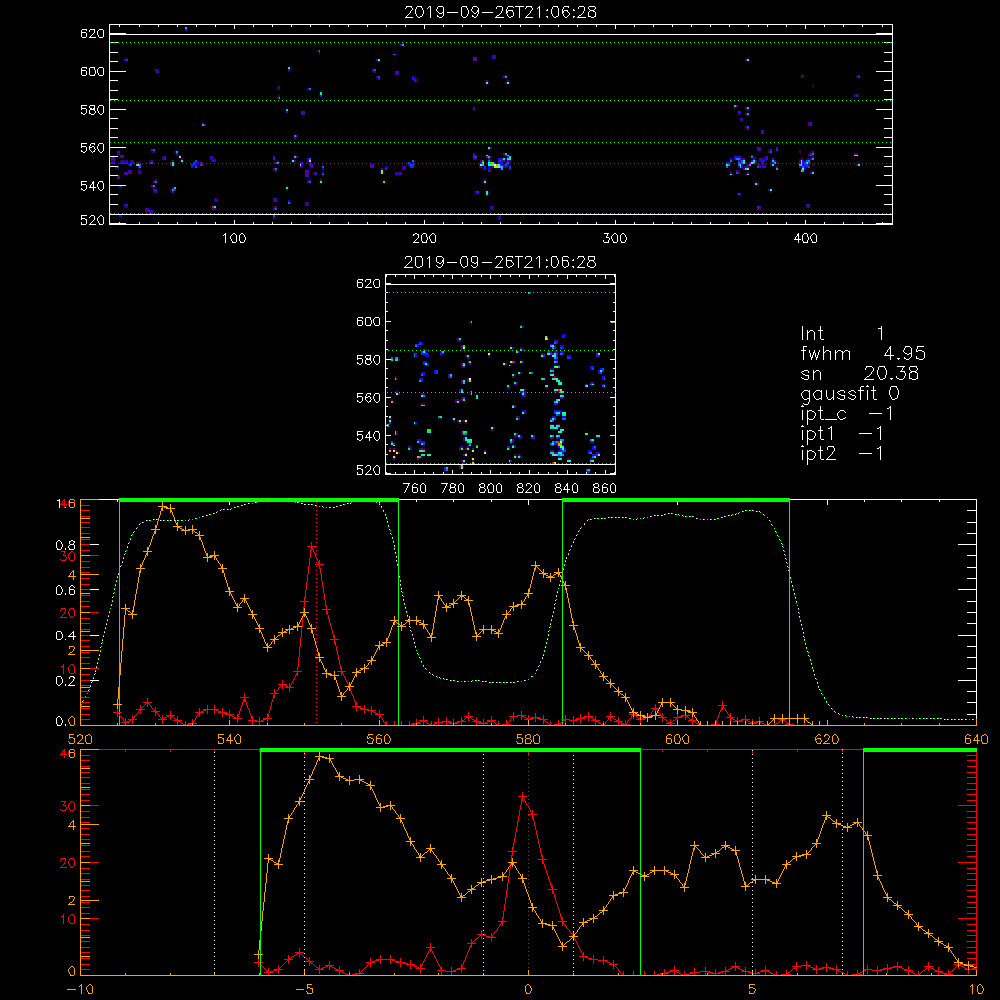Click x-axis label 780 of the small middle image

[453, 489]
